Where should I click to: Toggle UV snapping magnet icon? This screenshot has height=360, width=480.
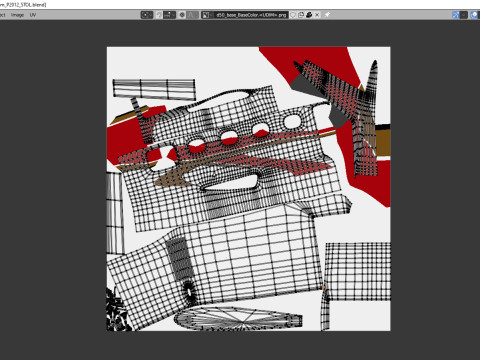[159, 15]
